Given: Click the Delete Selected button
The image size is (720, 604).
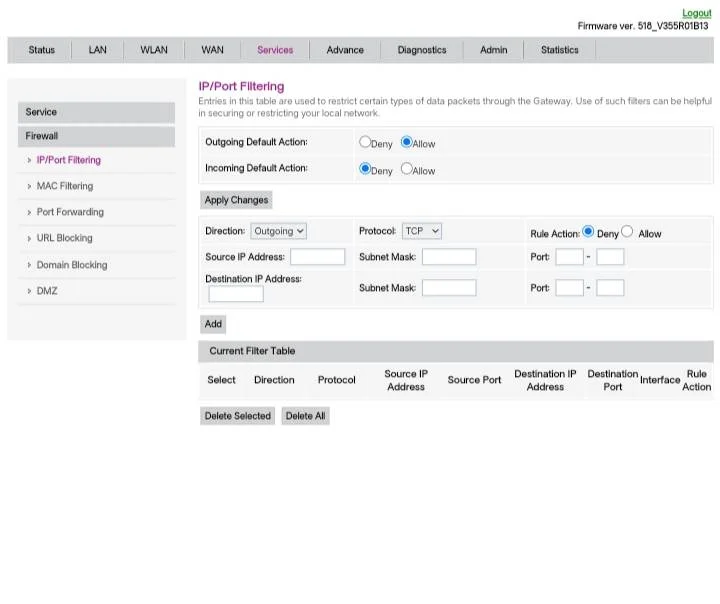Looking at the screenshot, I should tap(237, 416).
